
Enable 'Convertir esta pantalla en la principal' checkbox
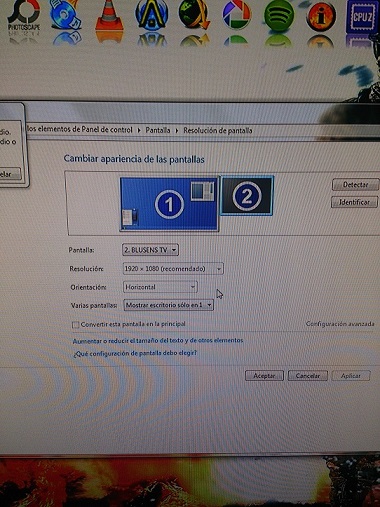[x=76, y=325]
